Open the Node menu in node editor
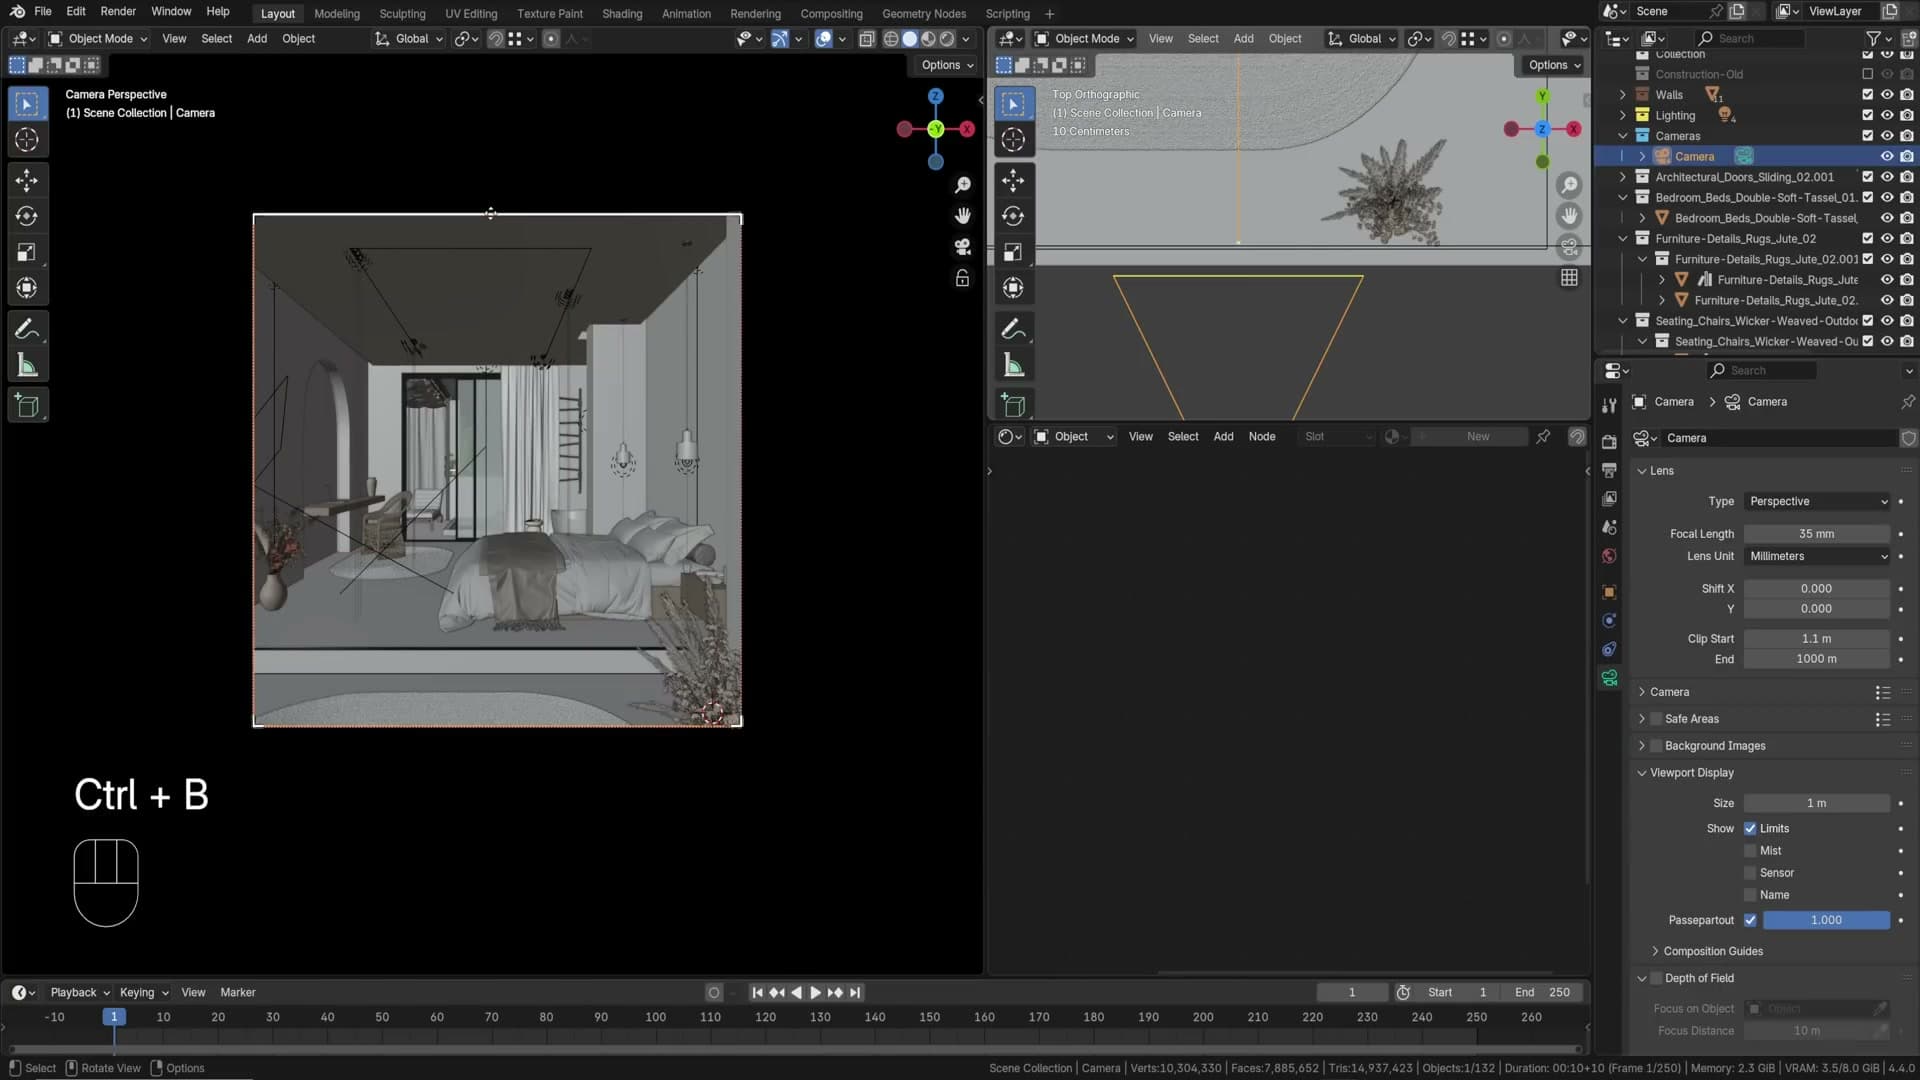Image resolution: width=1920 pixels, height=1080 pixels. pyautogui.click(x=1262, y=437)
